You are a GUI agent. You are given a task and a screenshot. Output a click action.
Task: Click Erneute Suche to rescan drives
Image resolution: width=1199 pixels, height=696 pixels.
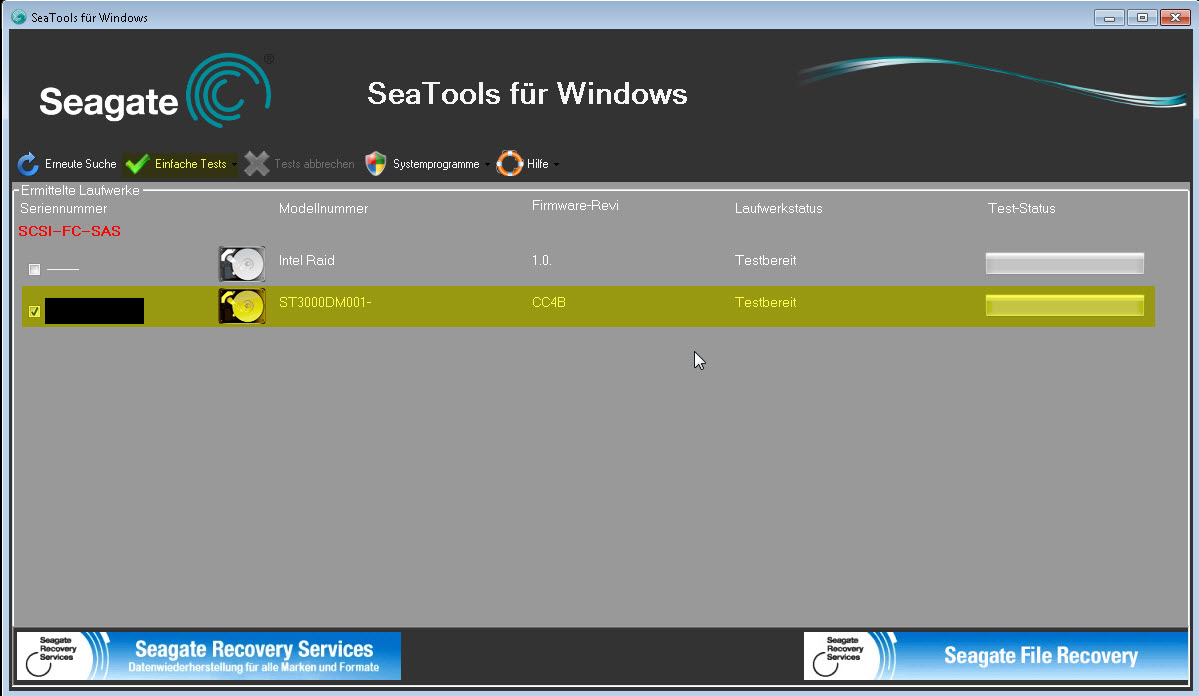pyautogui.click(x=80, y=164)
